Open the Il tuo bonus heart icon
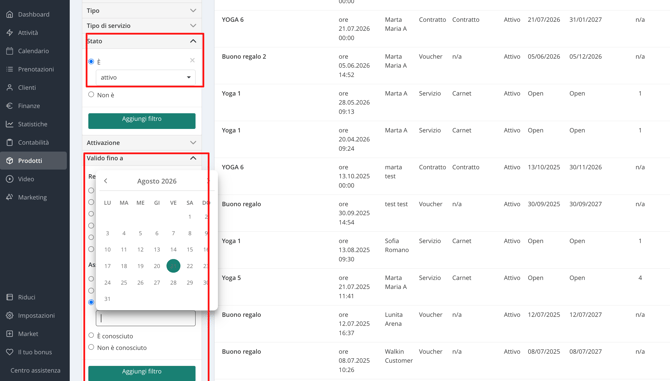This screenshot has height=381, width=670. (x=9, y=352)
